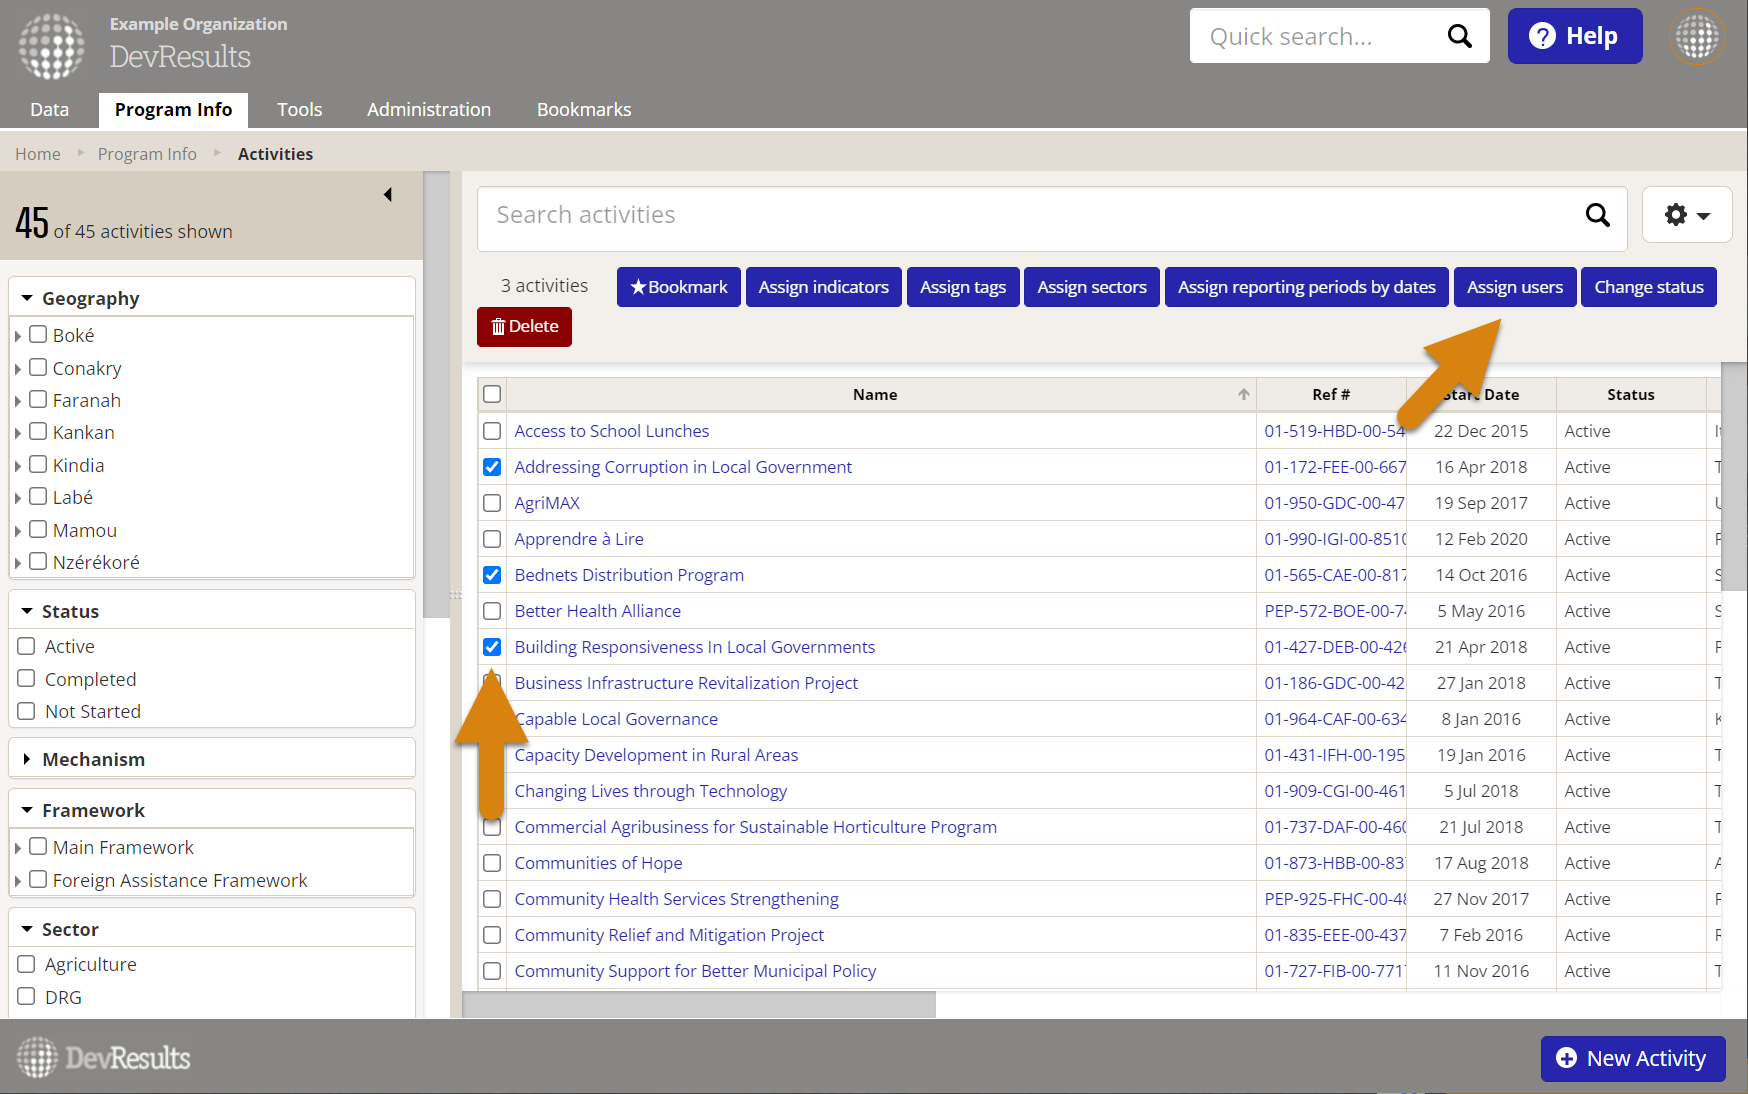
Task: Uncheck Addressing Corruption in Local Government
Action: coord(492,467)
